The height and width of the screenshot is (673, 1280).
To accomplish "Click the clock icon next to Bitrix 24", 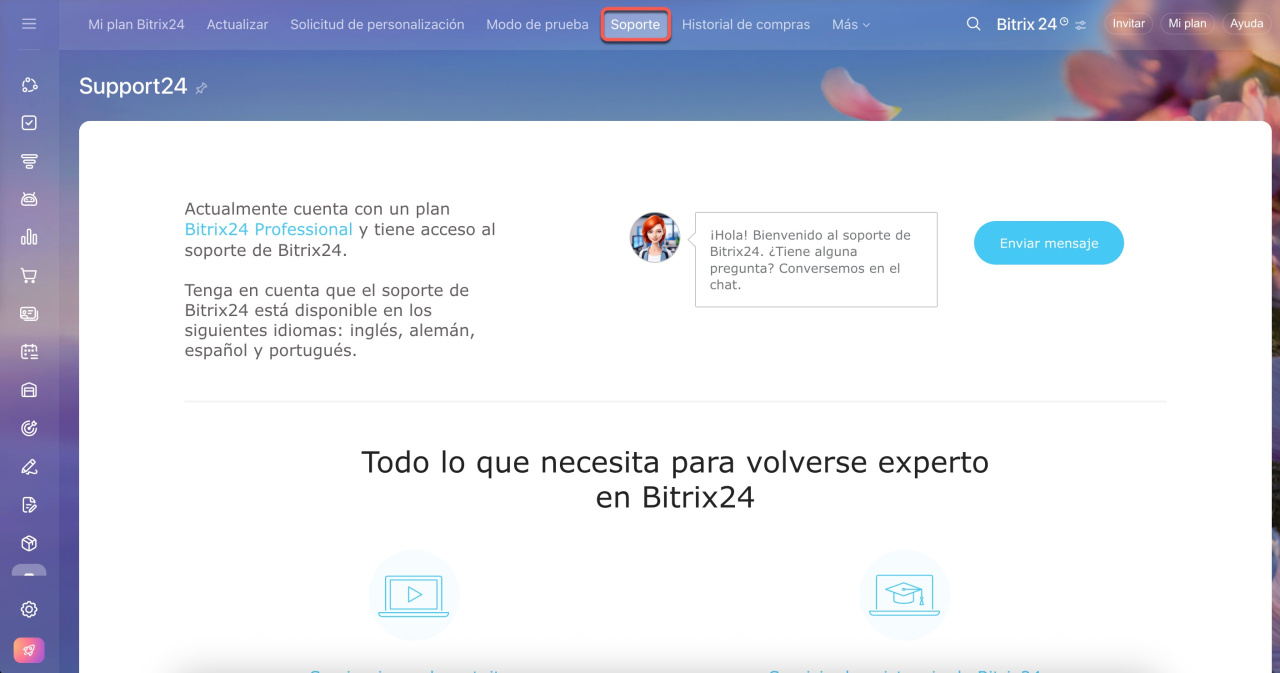I will coord(1064,21).
